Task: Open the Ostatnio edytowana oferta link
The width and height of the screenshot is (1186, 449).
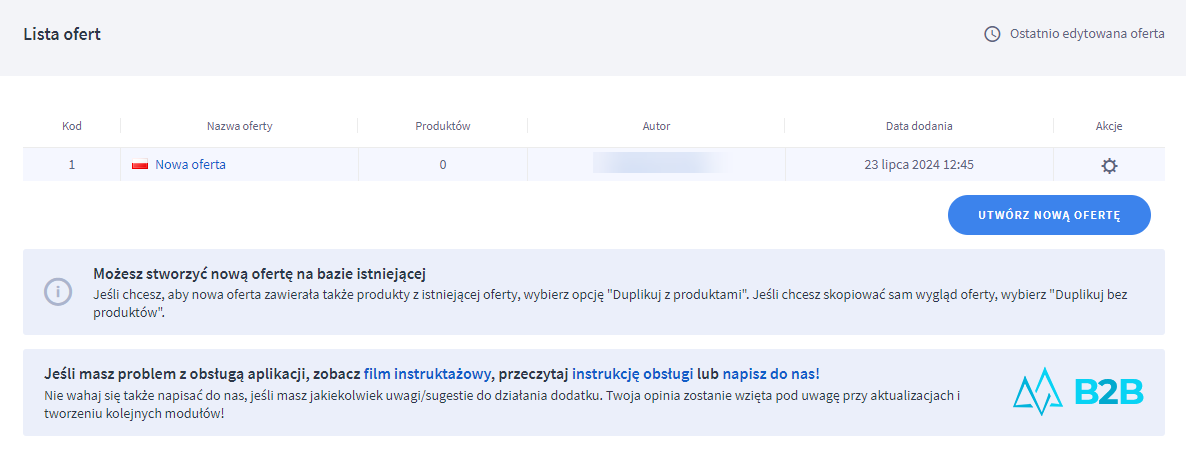Action: [1086, 34]
